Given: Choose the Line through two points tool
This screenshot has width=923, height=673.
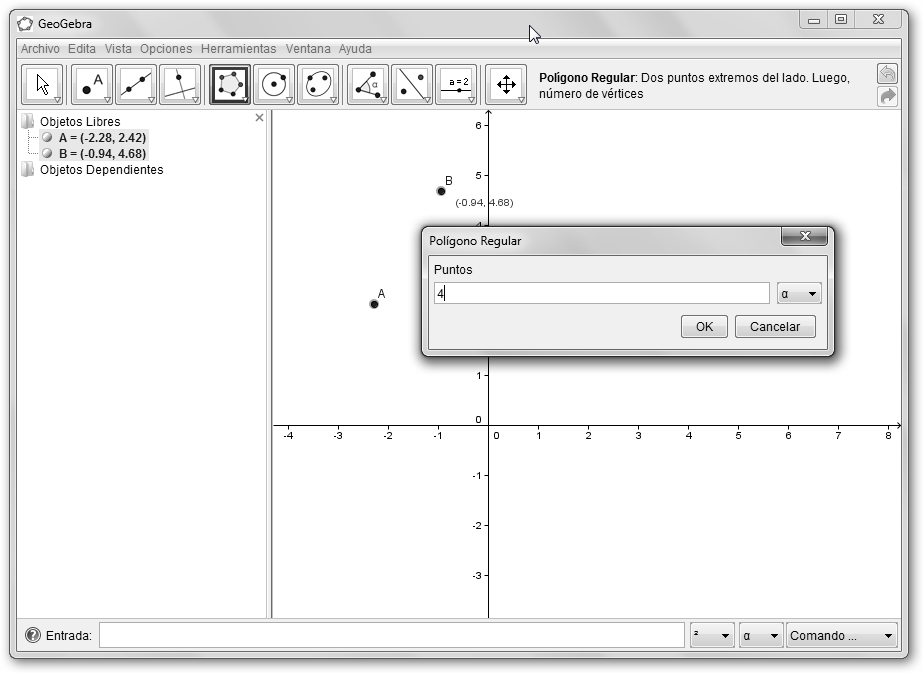Looking at the screenshot, I should coord(136,85).
